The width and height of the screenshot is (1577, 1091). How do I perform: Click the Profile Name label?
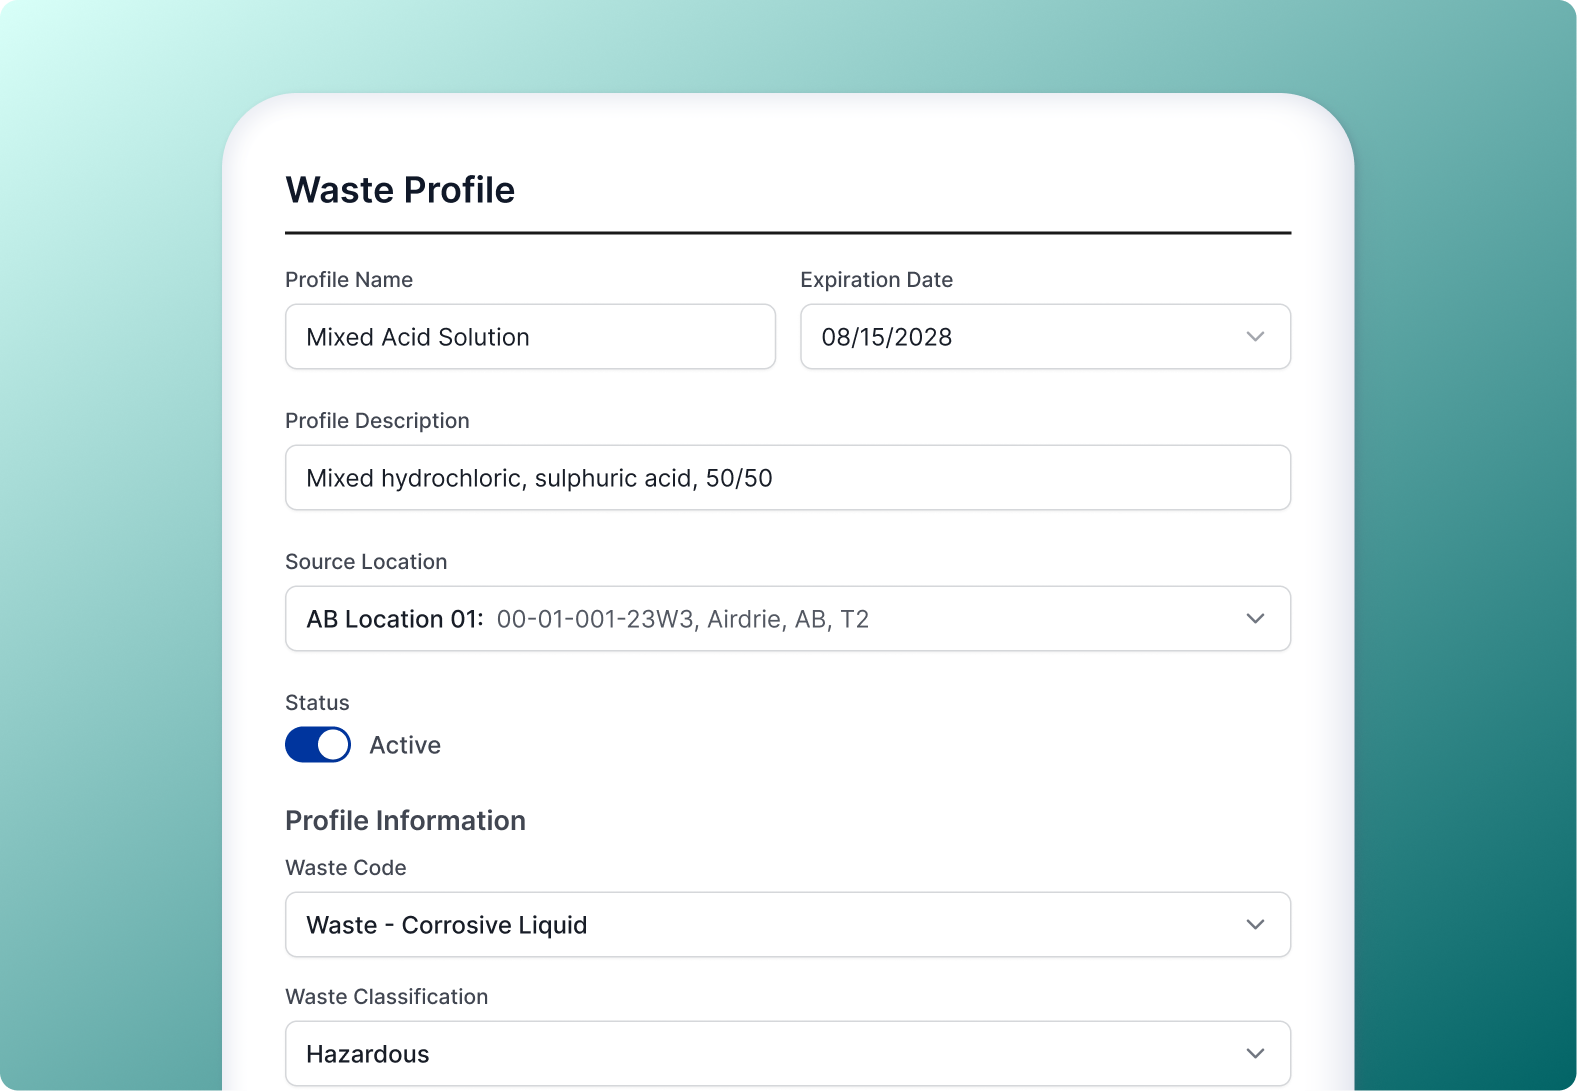coord(349,280)
